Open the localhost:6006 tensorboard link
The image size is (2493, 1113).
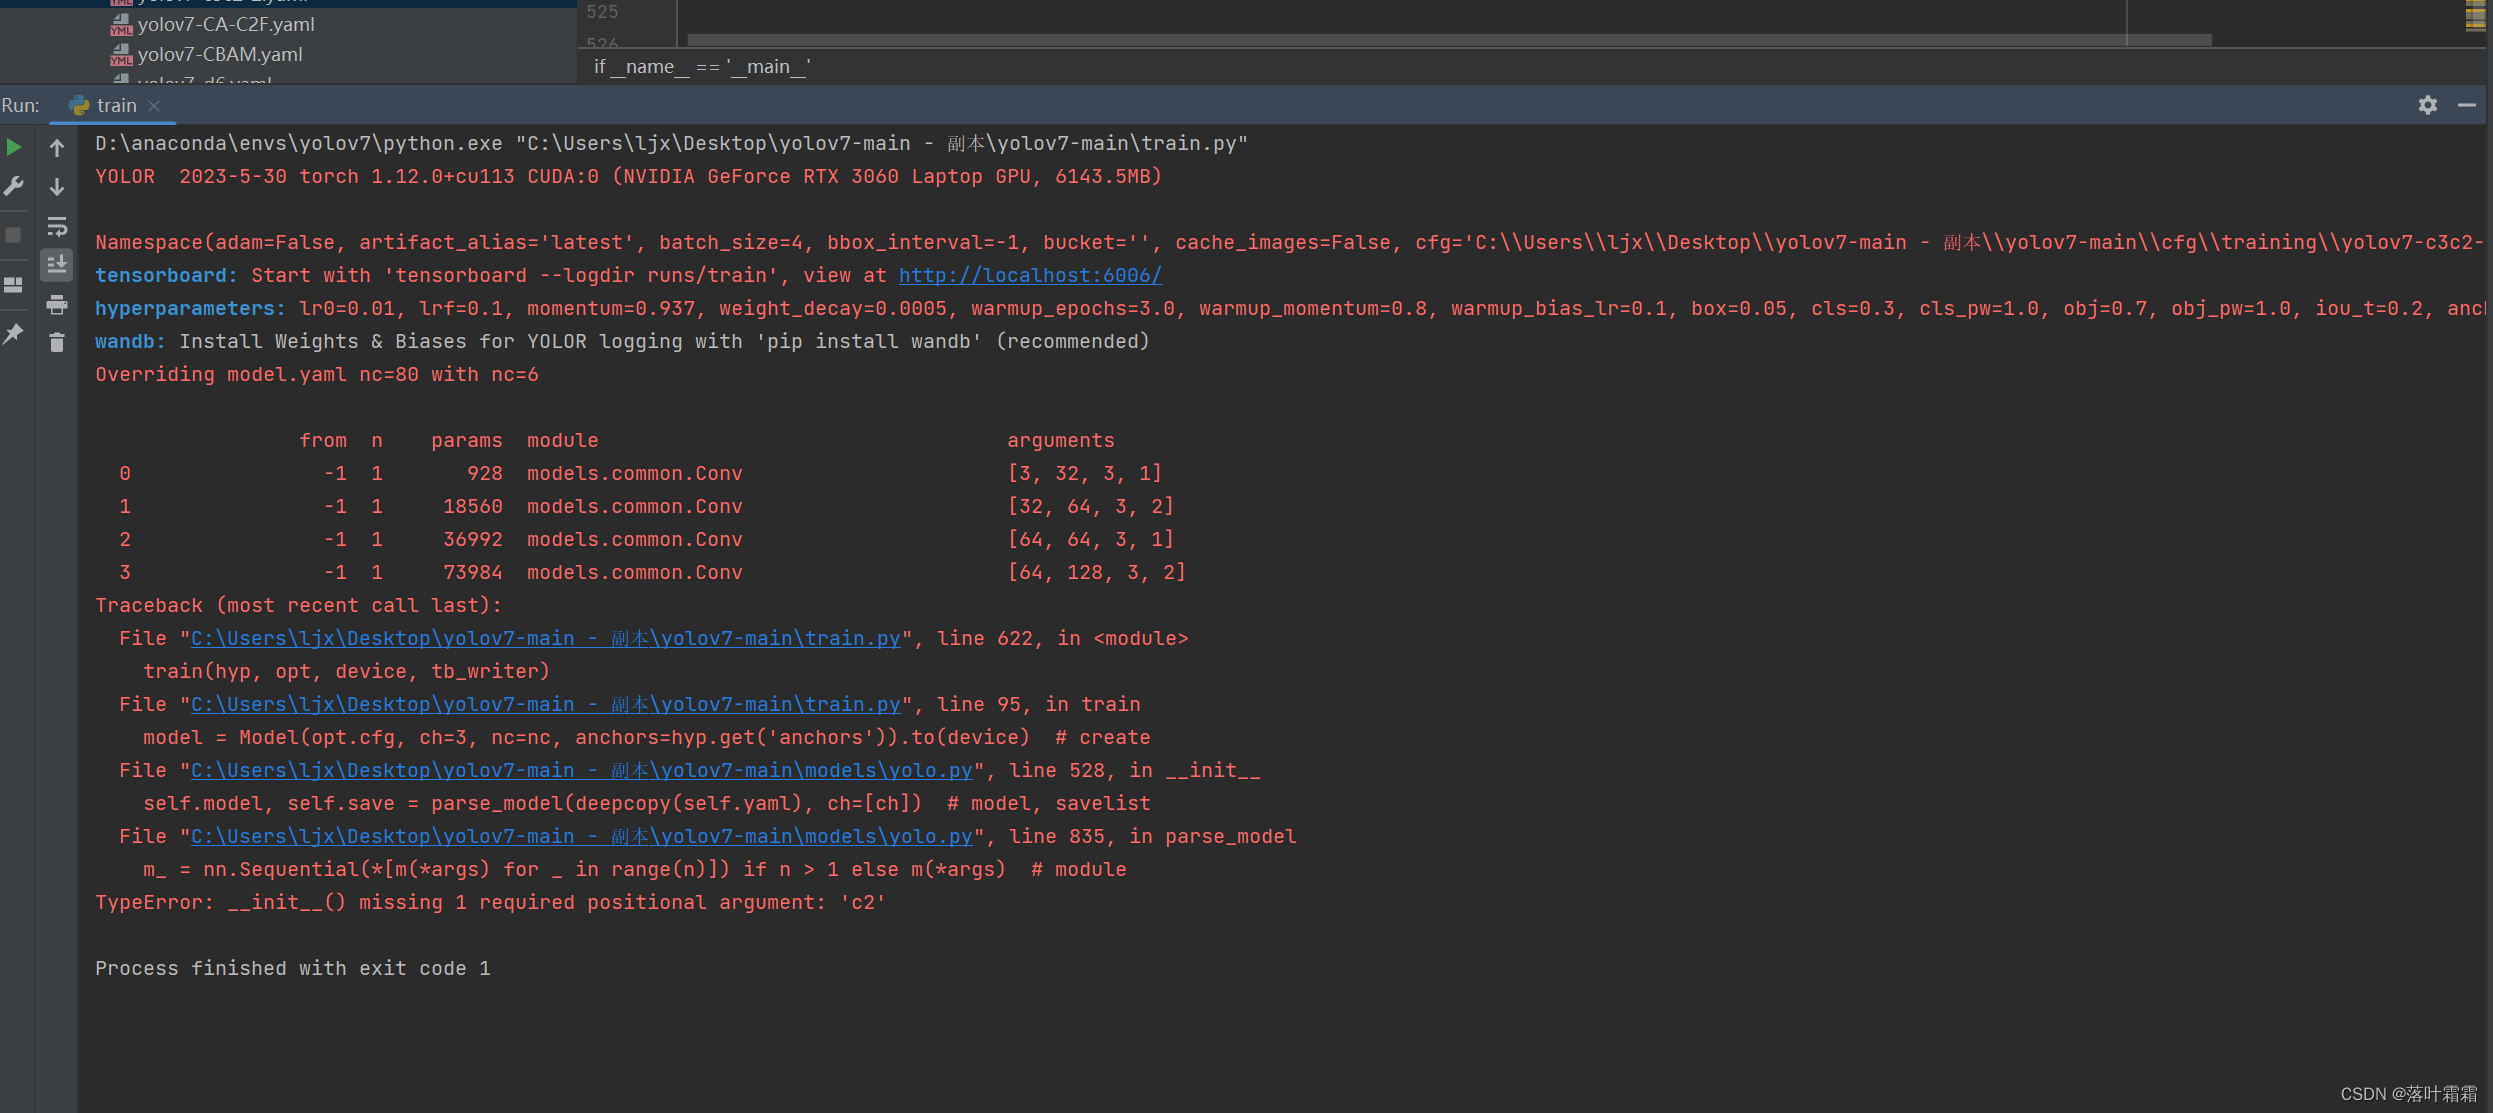[1030, 275]
